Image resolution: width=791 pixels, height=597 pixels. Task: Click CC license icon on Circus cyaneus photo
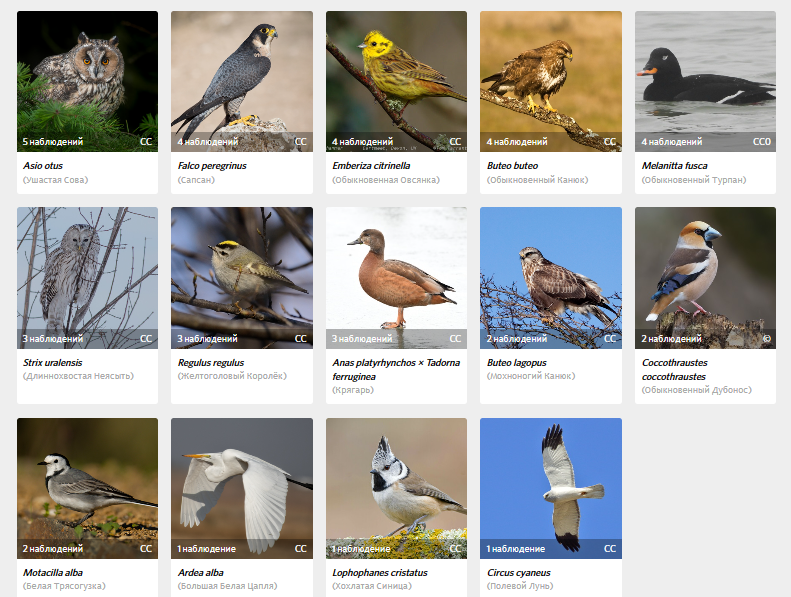pos(610,549)
